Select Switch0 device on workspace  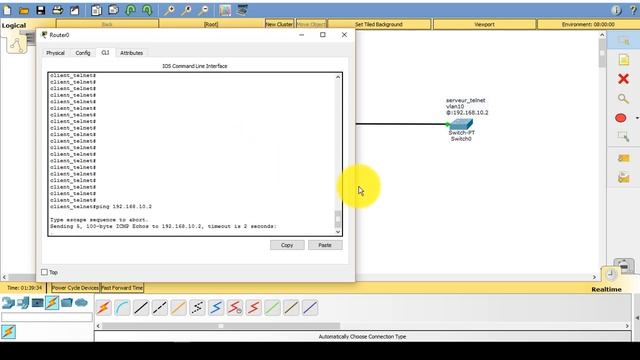click(461, 124)
